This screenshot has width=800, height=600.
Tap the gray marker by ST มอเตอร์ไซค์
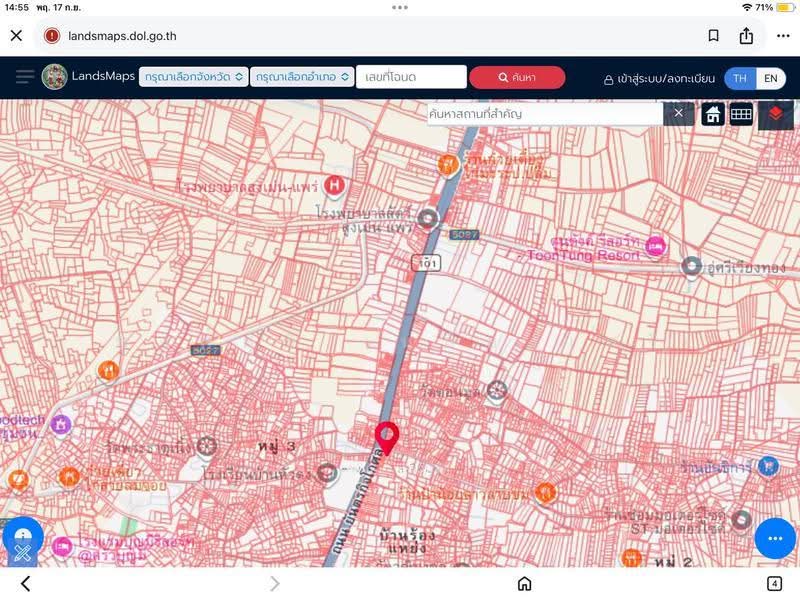pyautogui.click(x=741, y=520)
